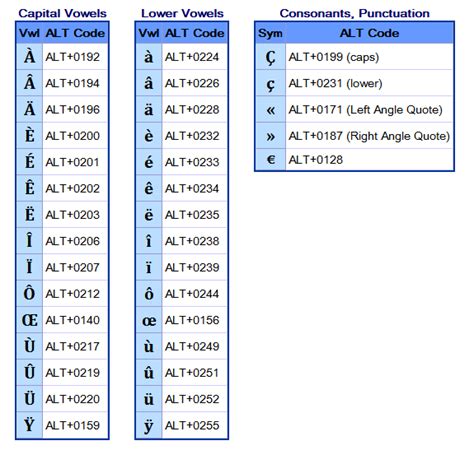Click the right angle quote » symbol
Image resolution: width=474 pixels, height=464 pixels.
[x=271, y=136]
